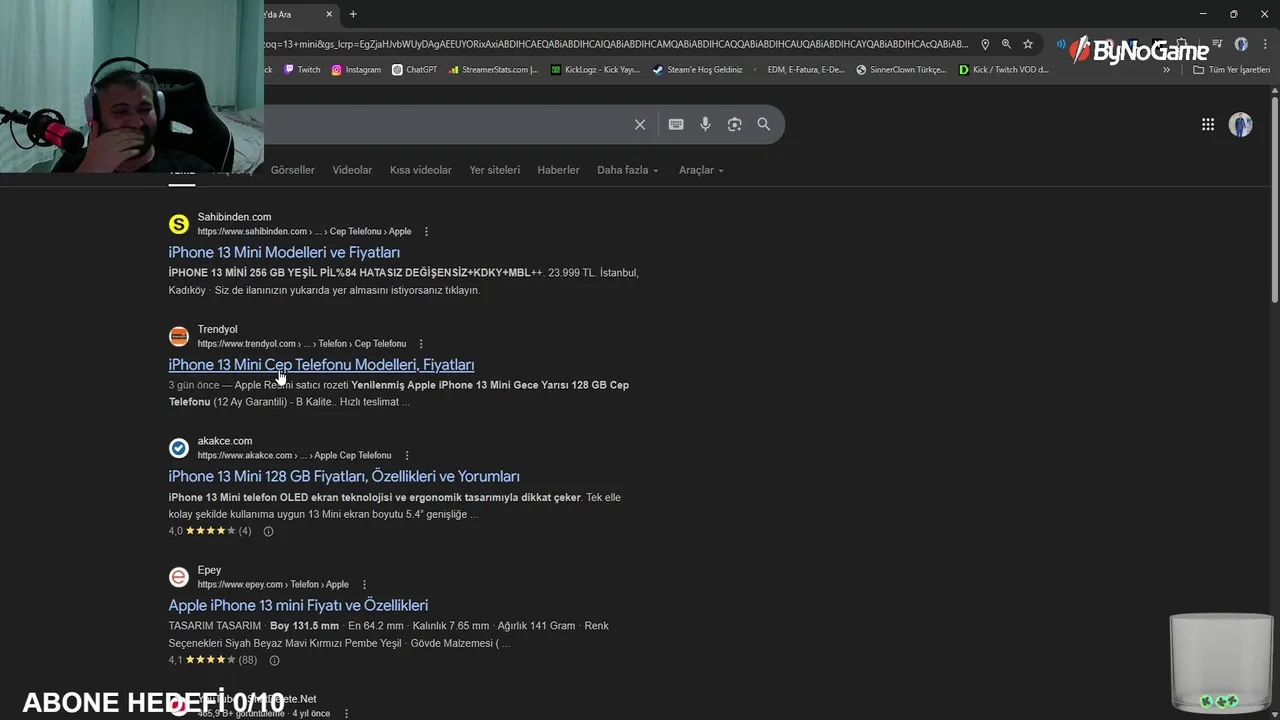
Task: Open the Instagram bookmark
Action: coord(356,70)
